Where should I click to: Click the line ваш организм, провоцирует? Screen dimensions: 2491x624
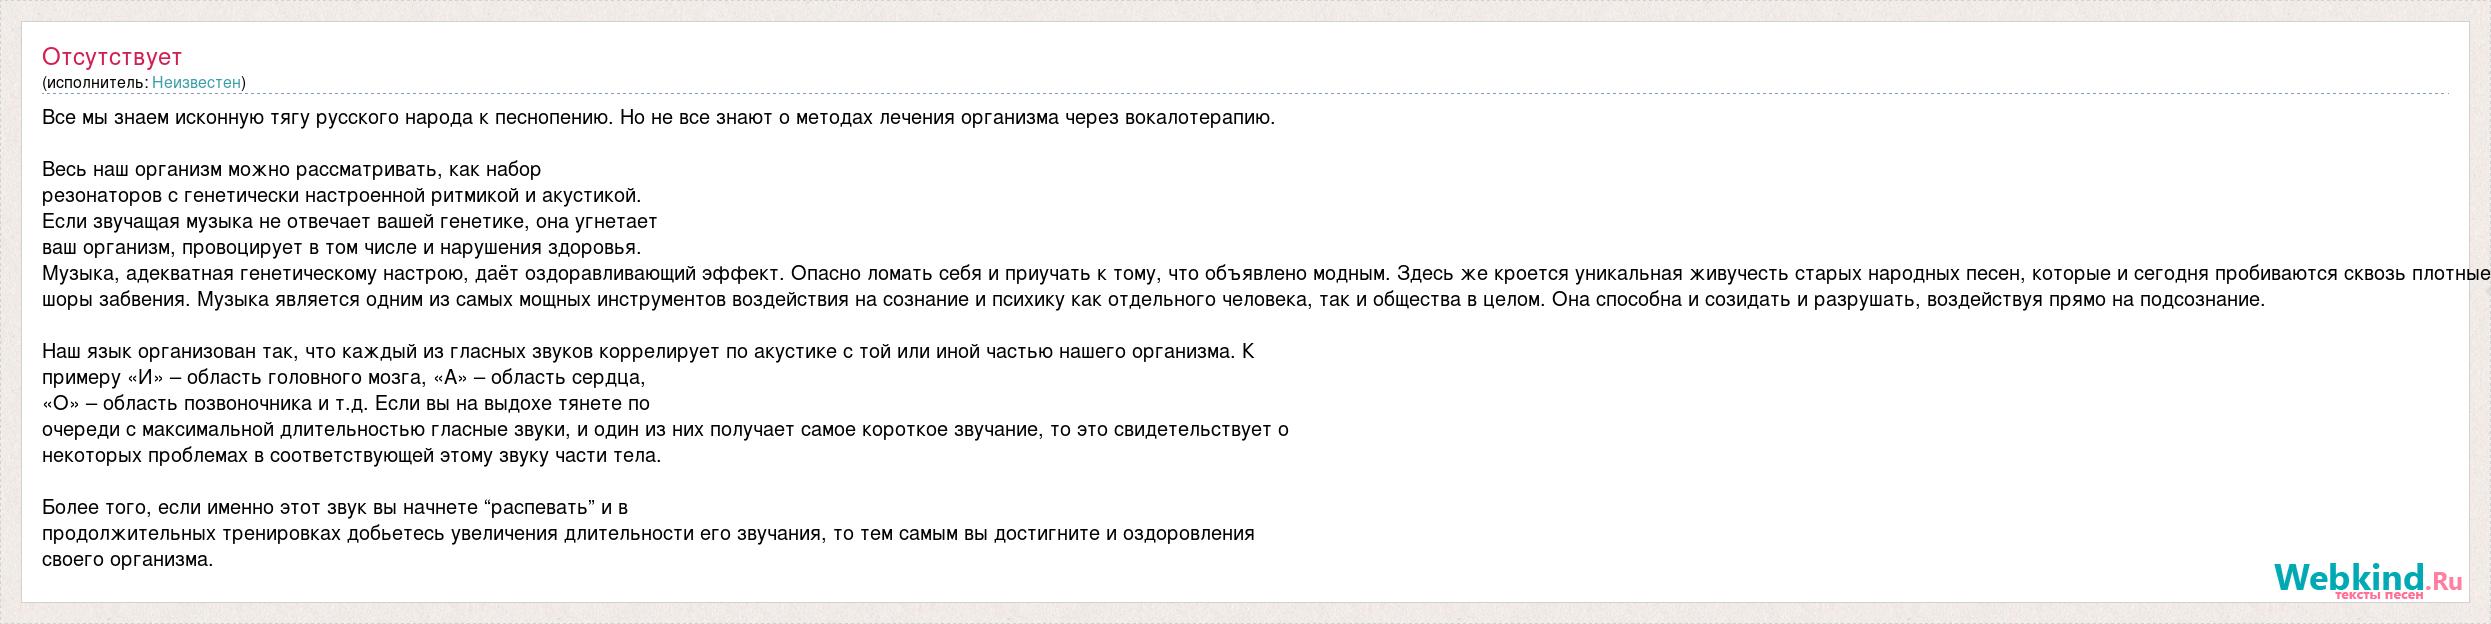coord(341,247)
